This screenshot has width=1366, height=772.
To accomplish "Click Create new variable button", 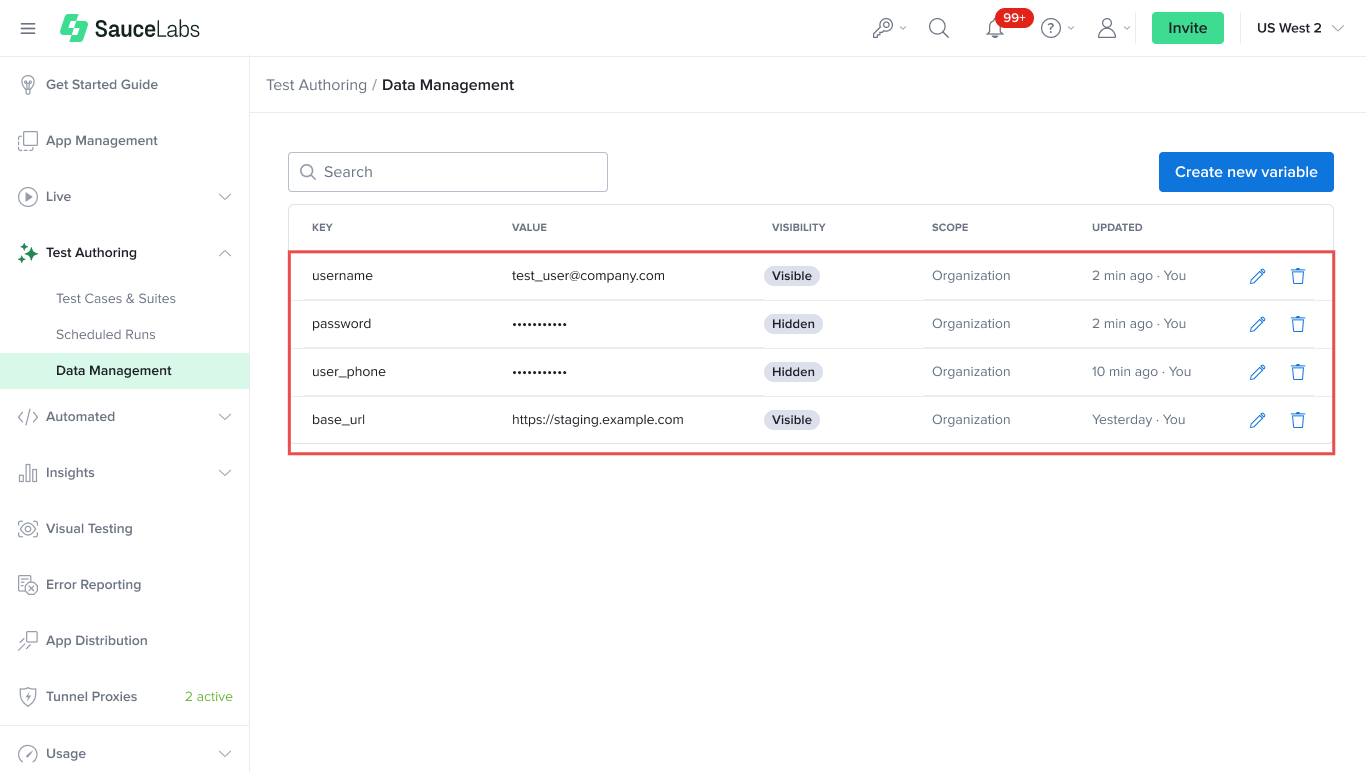I will (x=1246, y=172).
